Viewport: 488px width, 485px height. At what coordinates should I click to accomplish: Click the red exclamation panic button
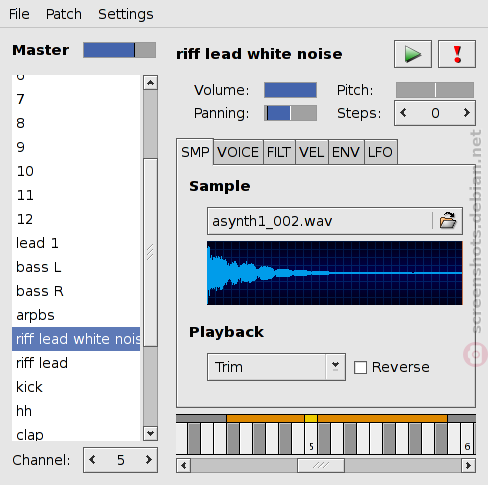[x=457, y=54]
